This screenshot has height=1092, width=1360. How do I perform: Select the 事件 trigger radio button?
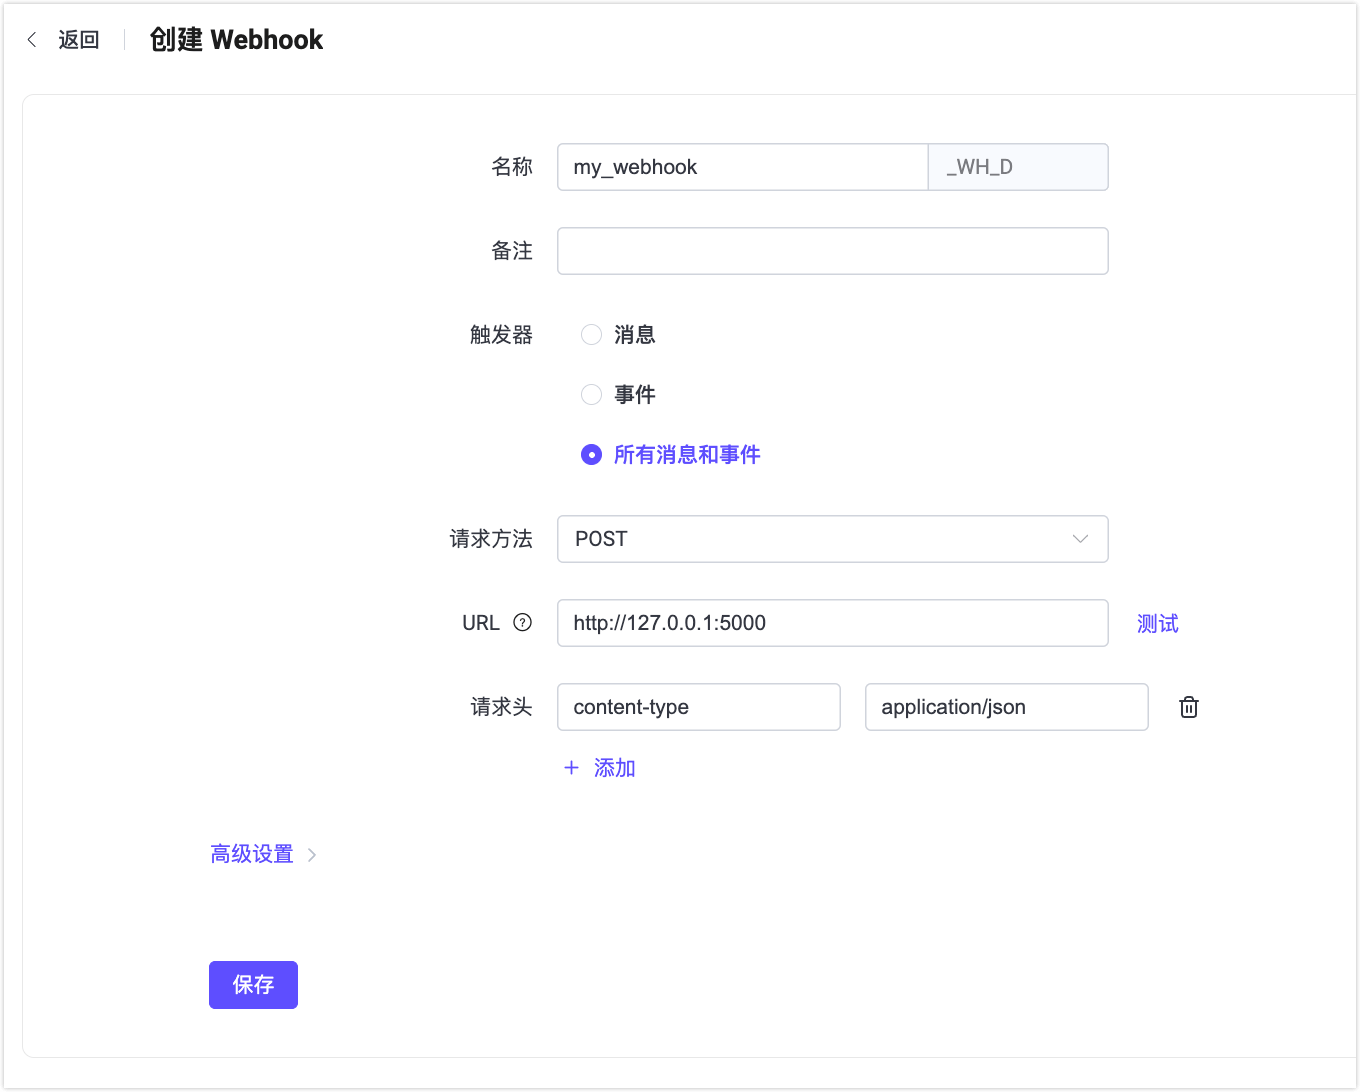coord(591,394)
